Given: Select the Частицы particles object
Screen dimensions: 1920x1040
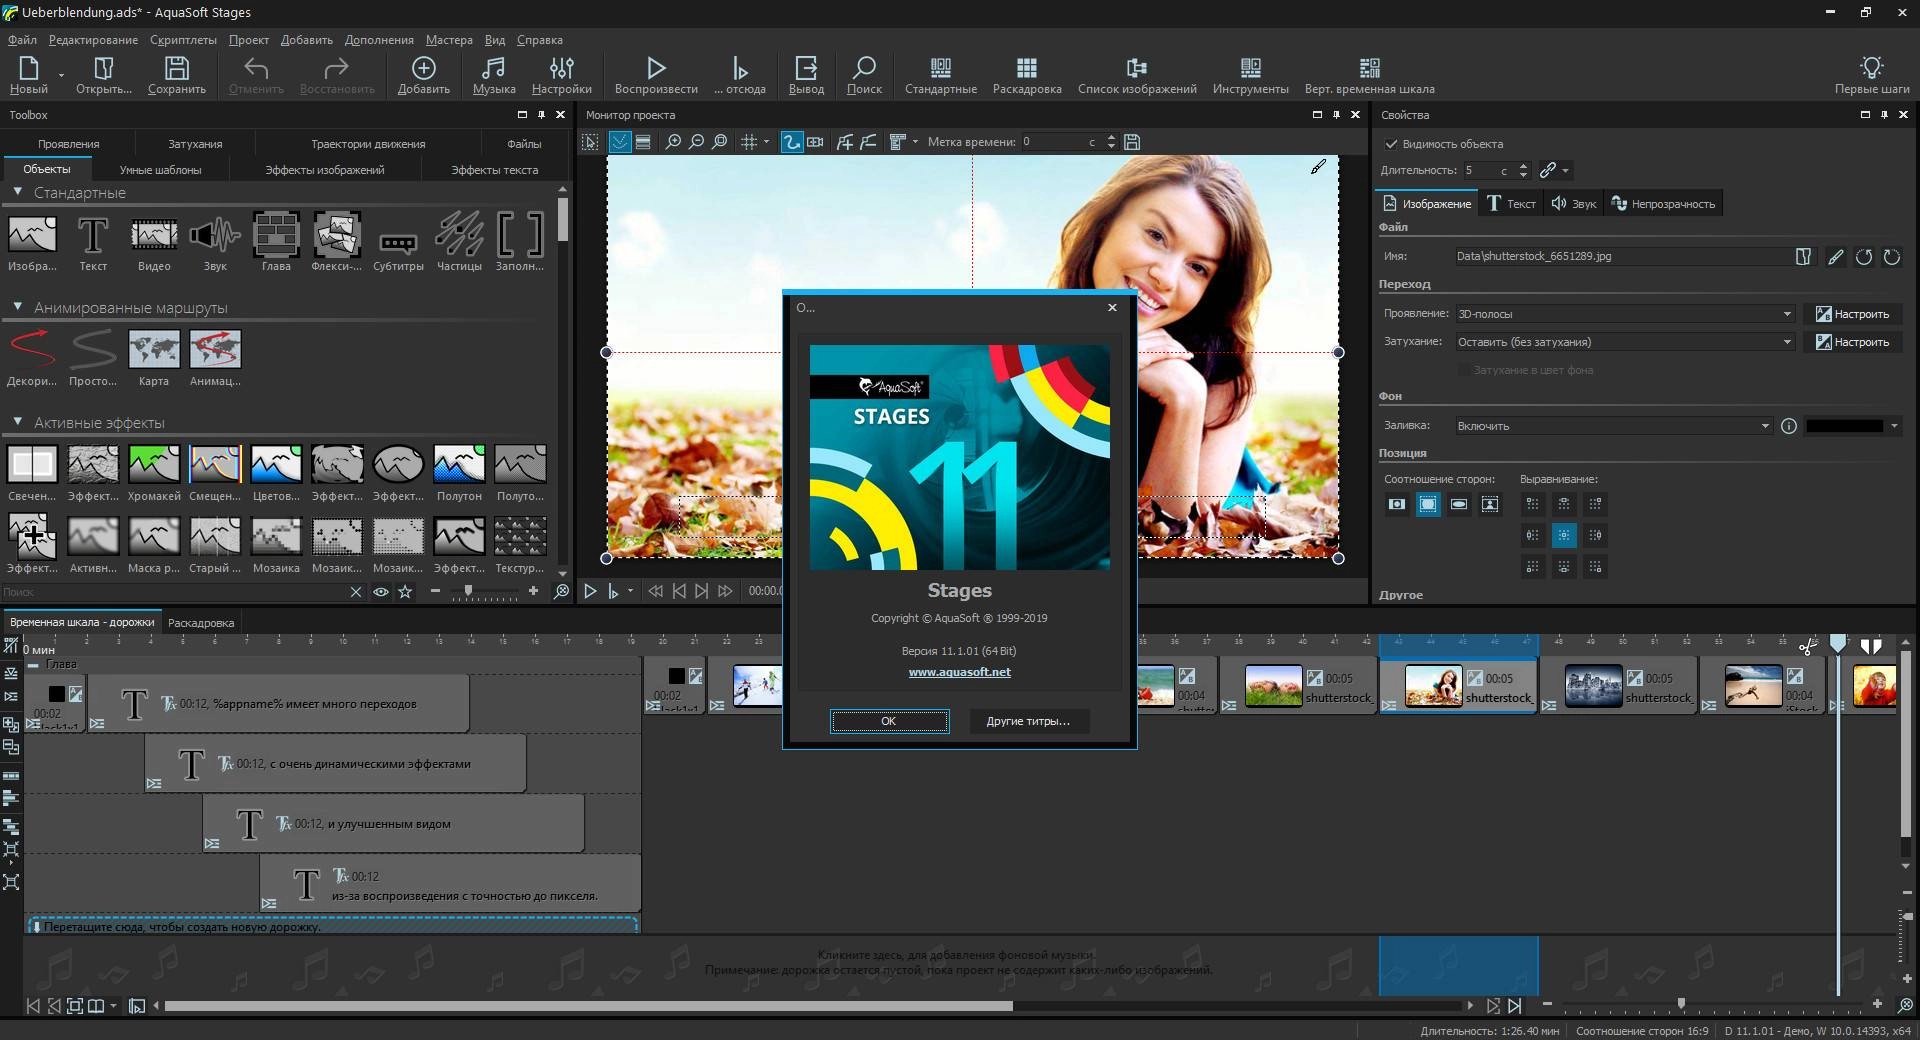Looking at the screenshot, I should (x=459, y=242).
